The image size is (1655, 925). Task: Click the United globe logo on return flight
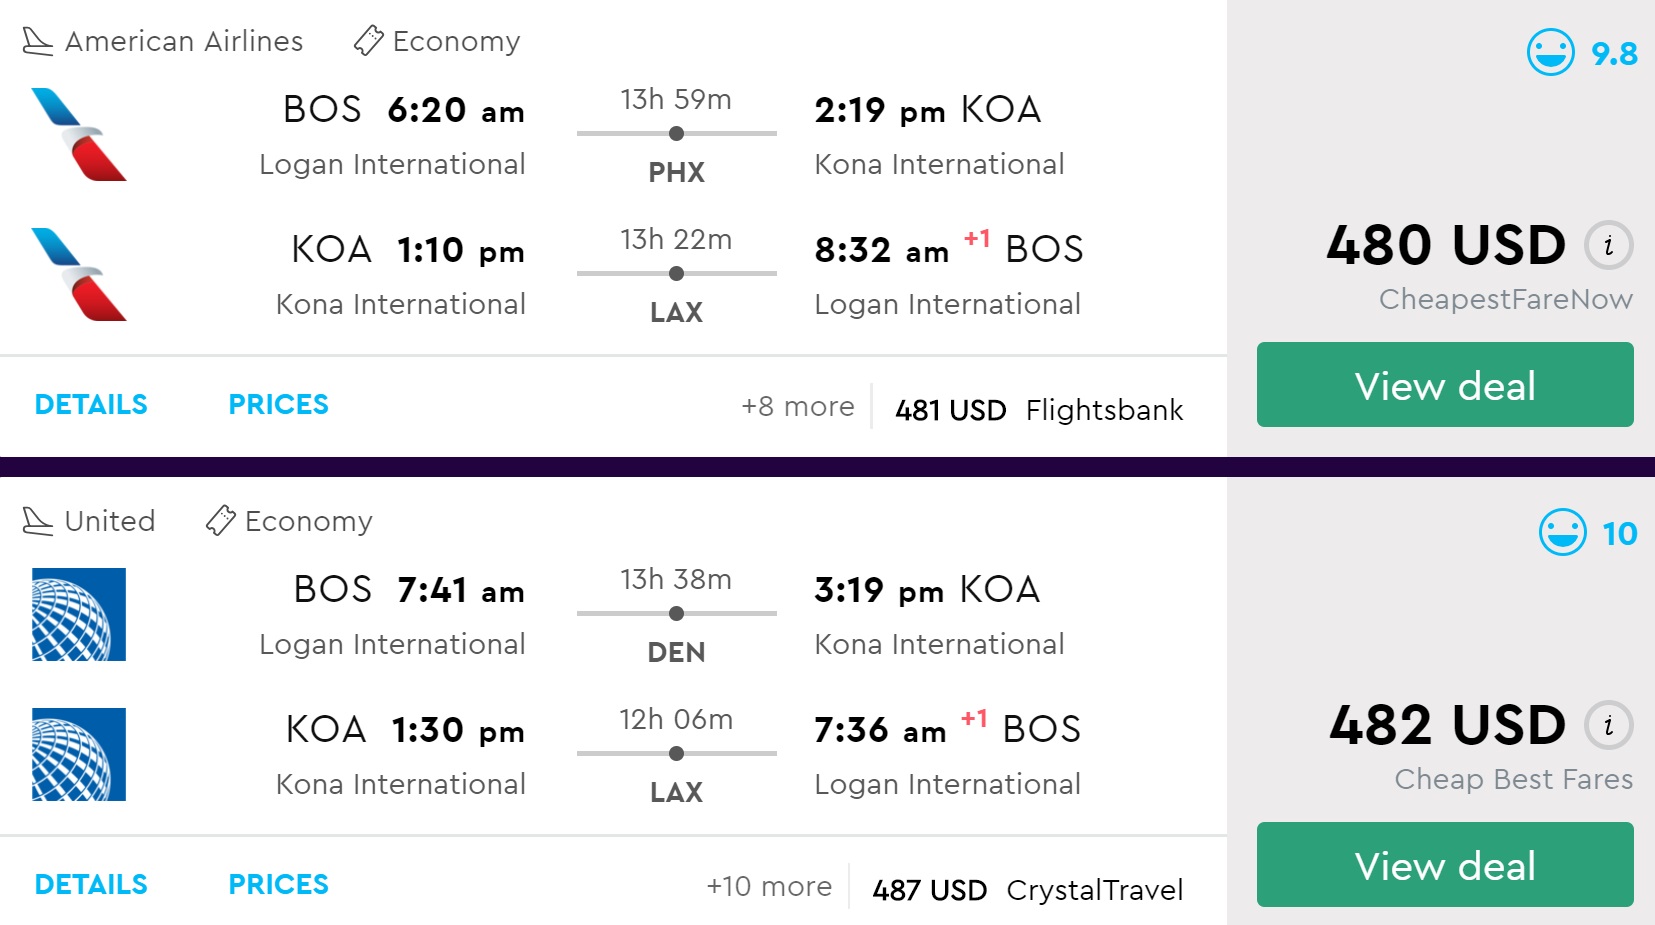[x=79, y=755]
